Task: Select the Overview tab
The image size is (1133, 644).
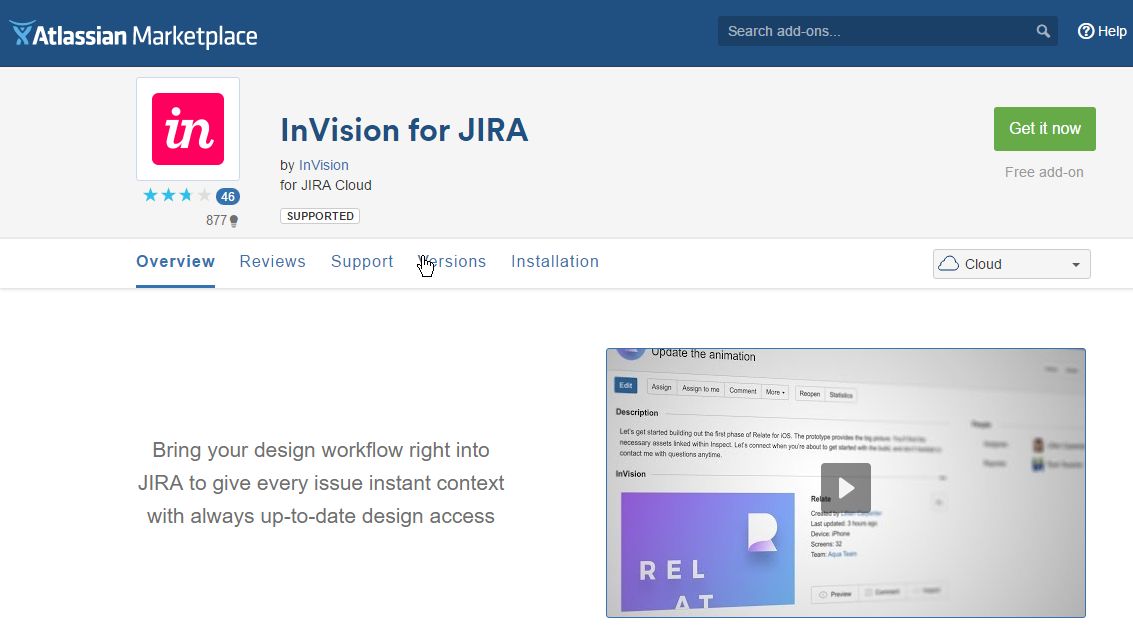Action: pos(176,262)
